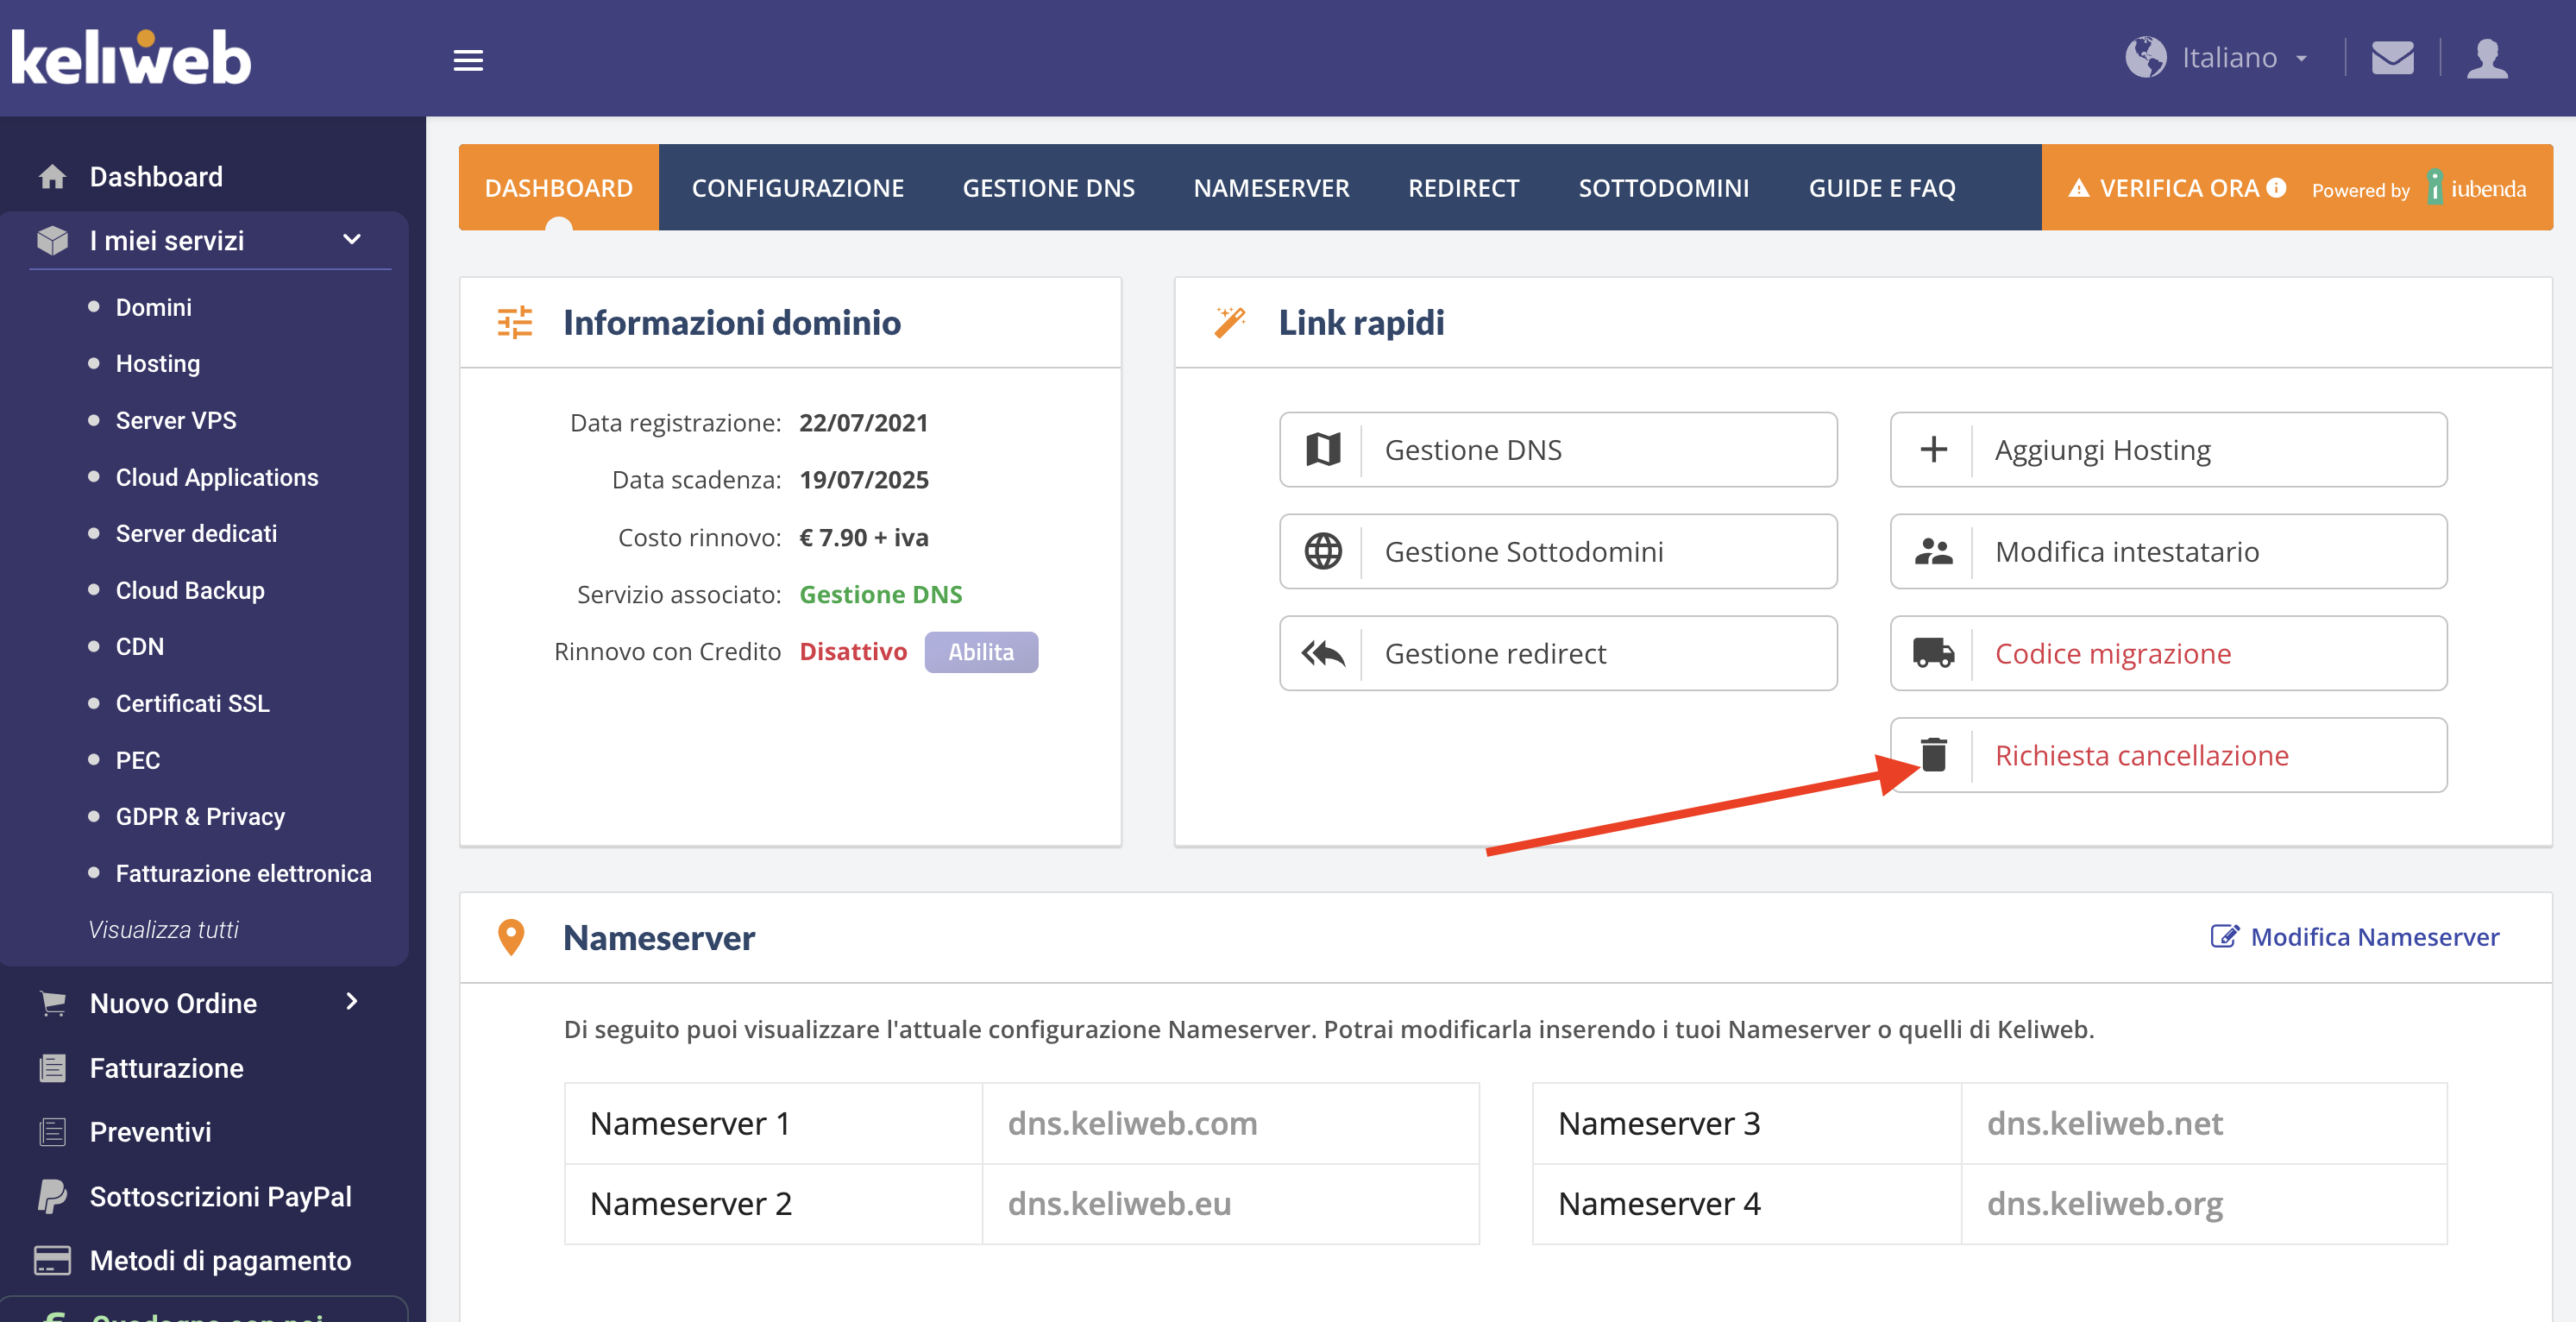The width and height of the screenshot is (2576, 1322).
Task: Click Modifica intestatario quick link
Action: (2167, 552)
